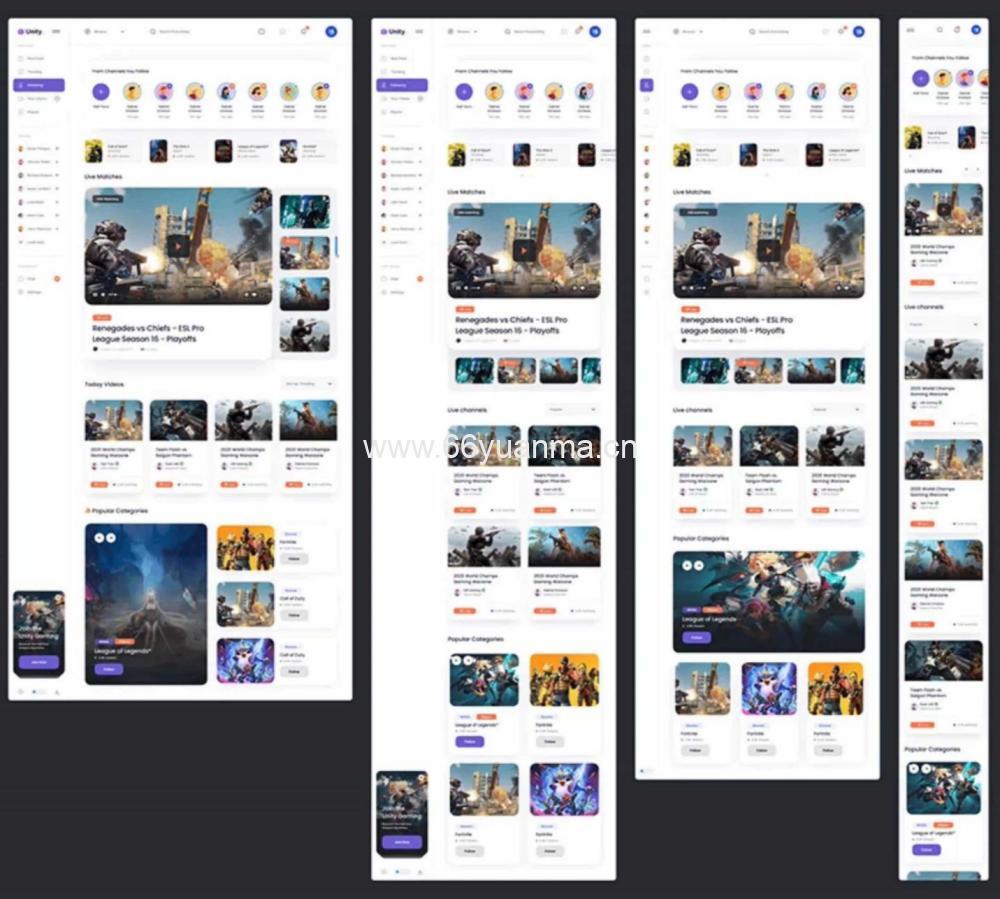1000x899 pixels.
Task: Click the hamburger menu icon beside the Unity logo
Action: [x=56, y=32]
